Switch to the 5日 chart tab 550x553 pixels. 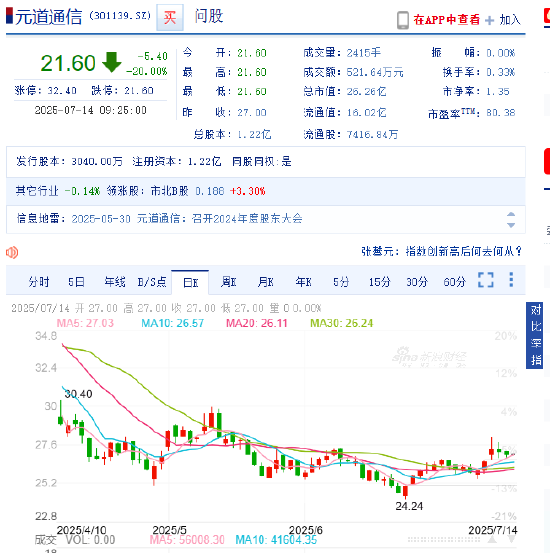coord(77,282)
